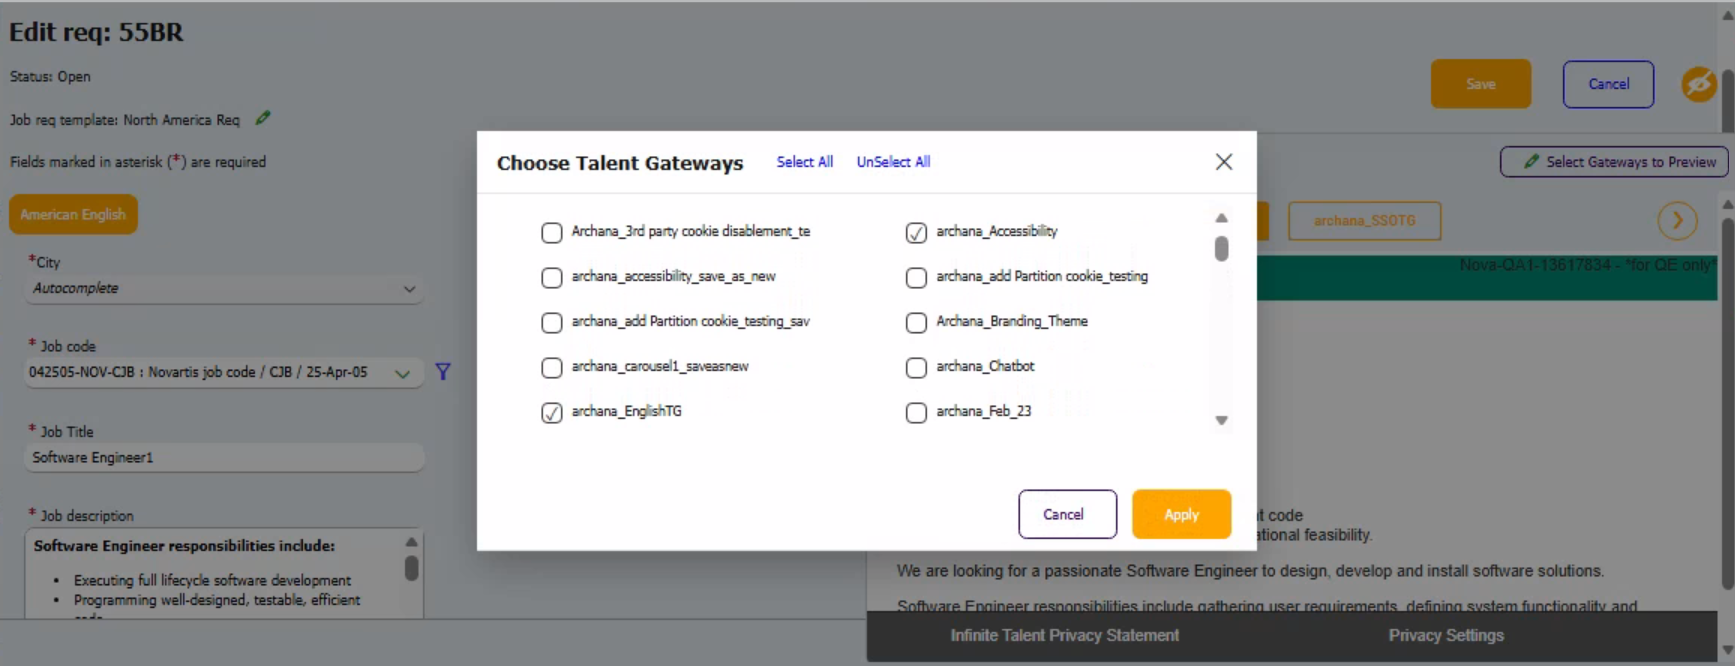Toggle the orange hide-preview eye icon

coord(1698,85)
